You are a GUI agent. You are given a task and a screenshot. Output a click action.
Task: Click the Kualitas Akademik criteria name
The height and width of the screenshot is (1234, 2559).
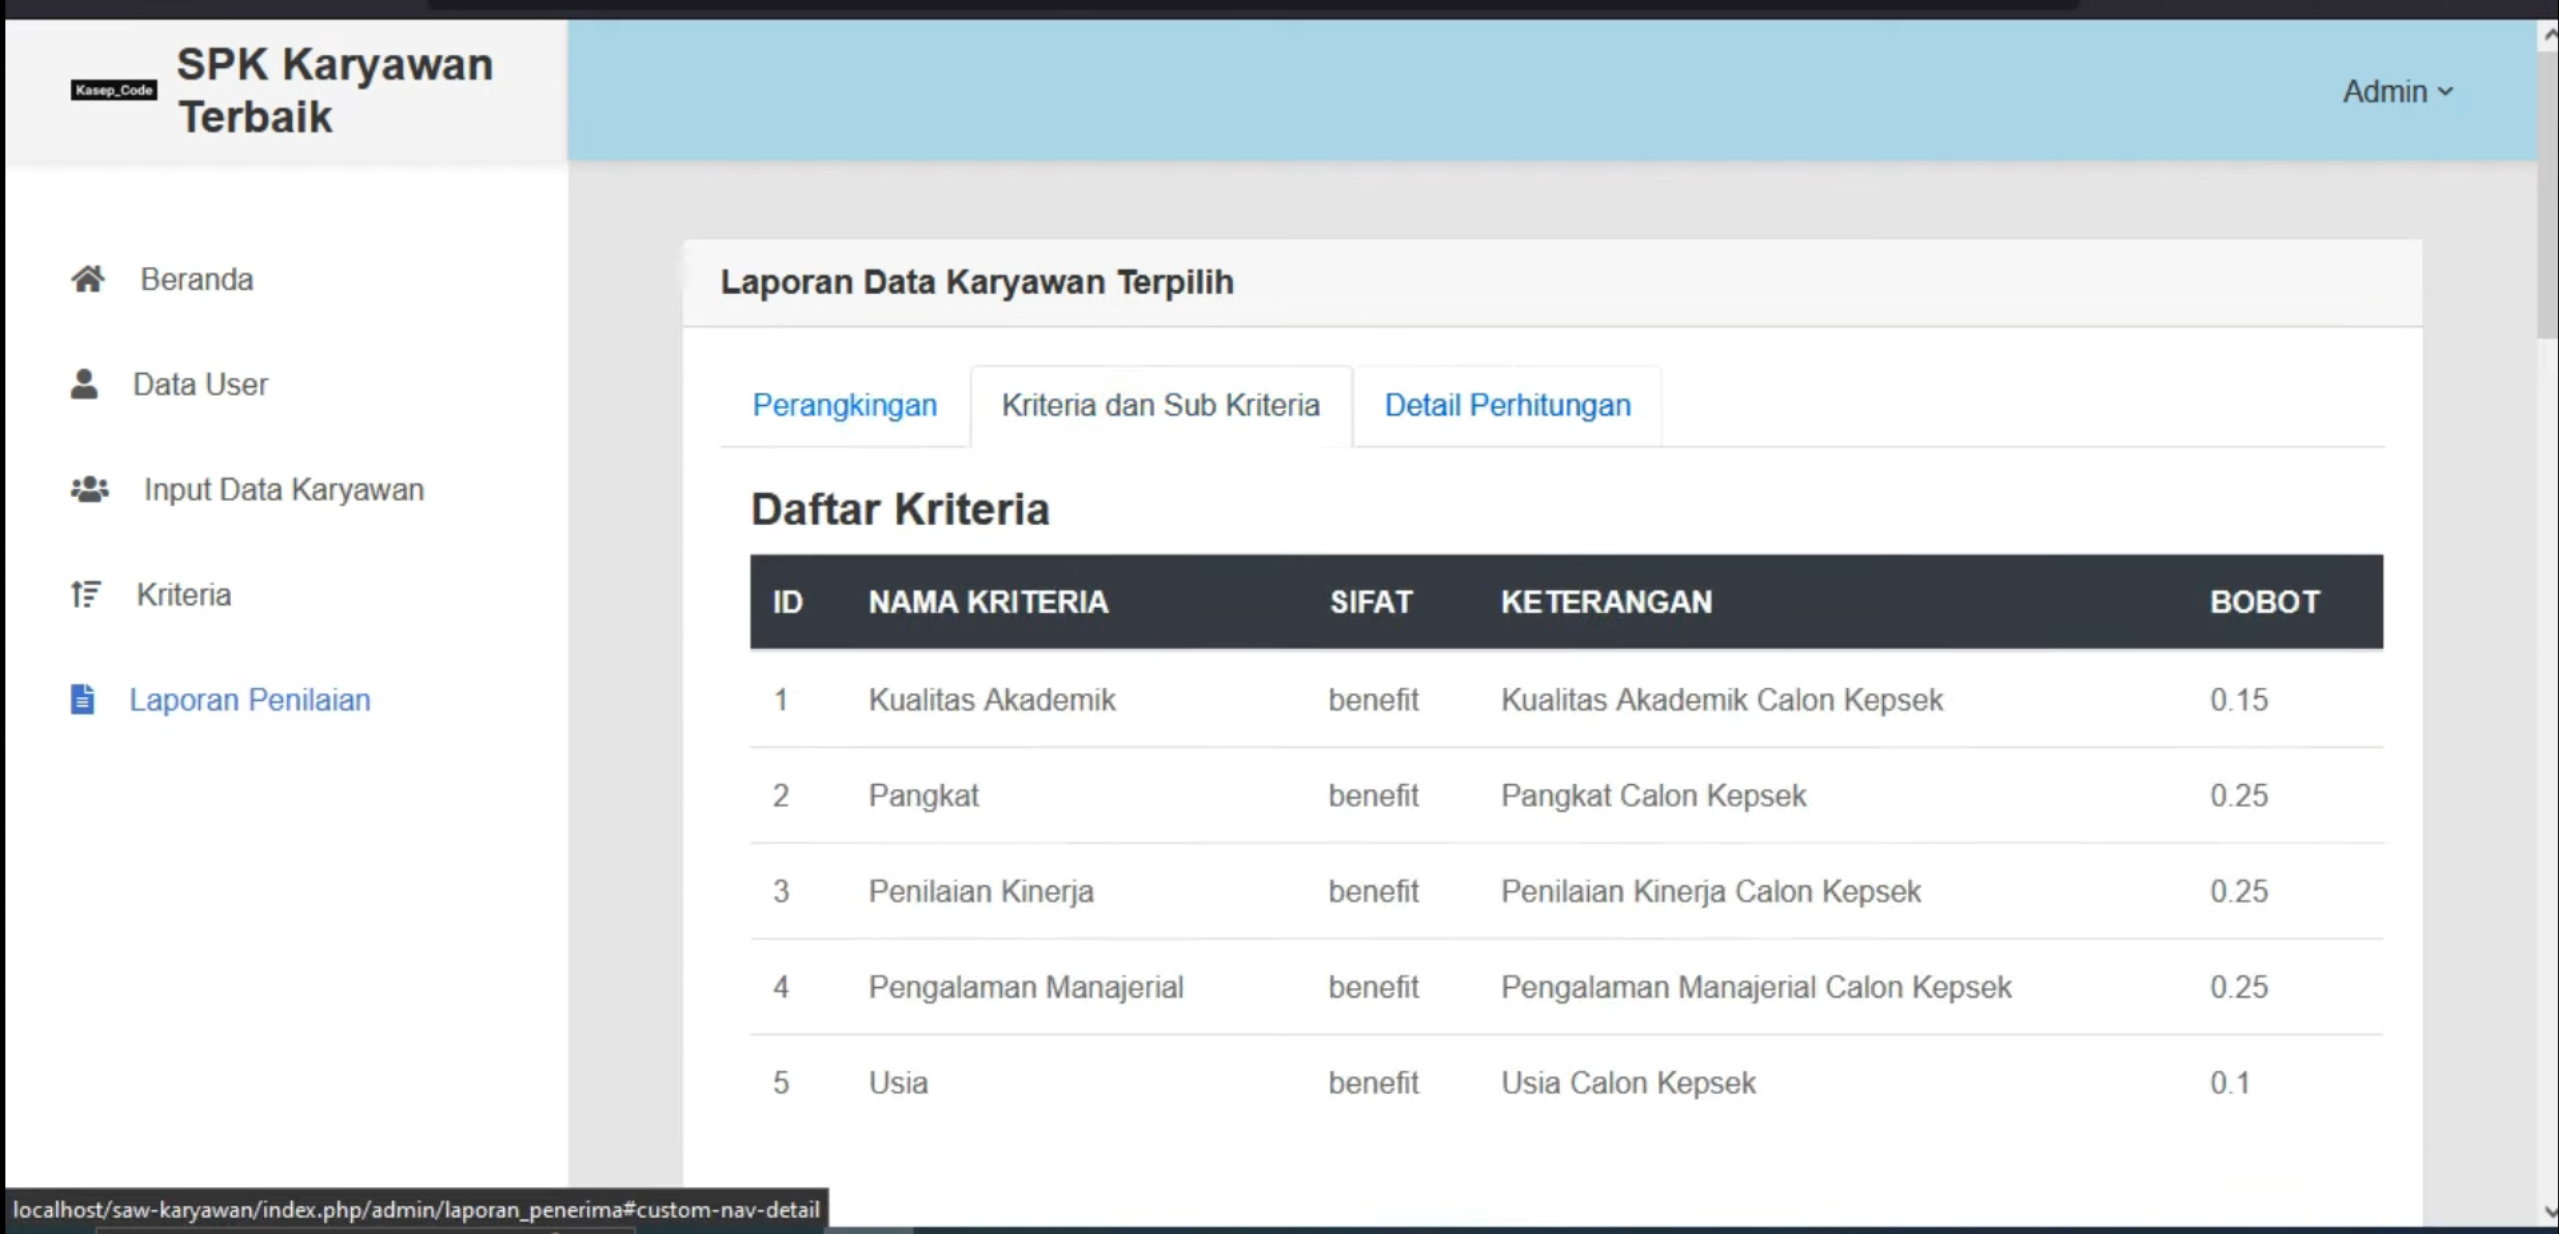992,699
